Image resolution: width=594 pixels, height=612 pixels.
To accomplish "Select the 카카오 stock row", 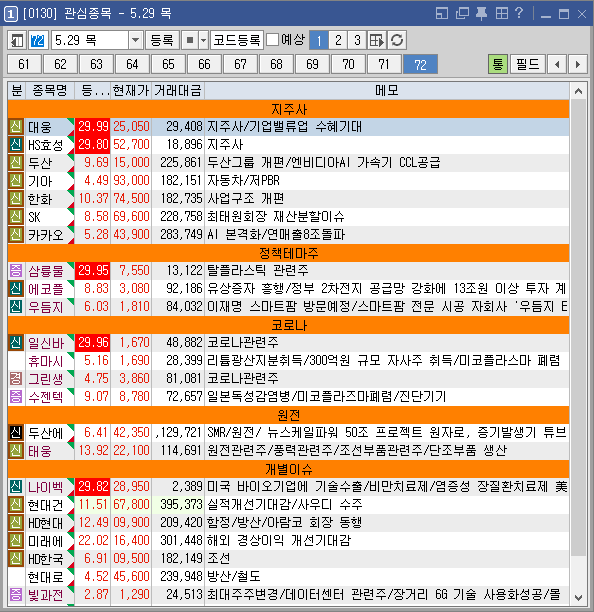I will 288,235.
